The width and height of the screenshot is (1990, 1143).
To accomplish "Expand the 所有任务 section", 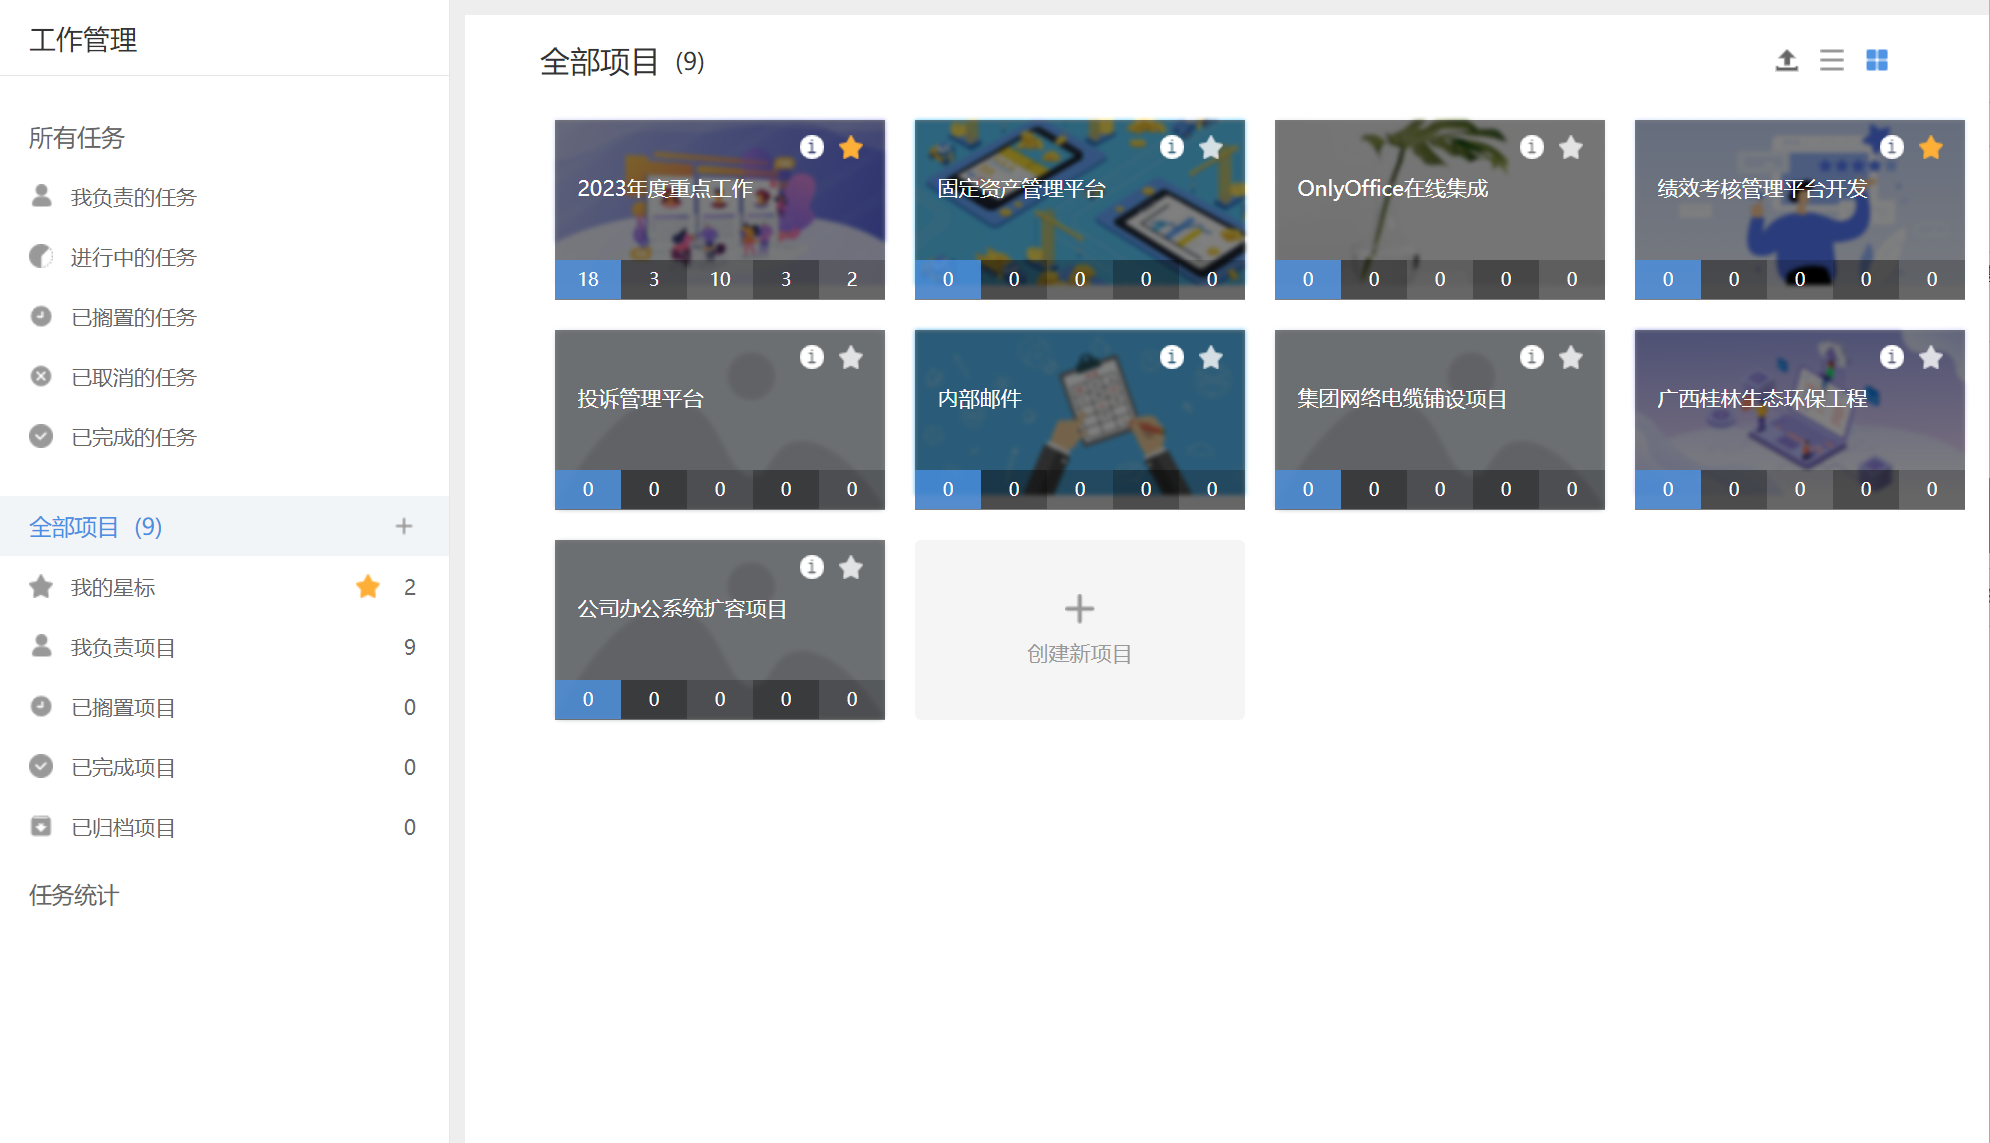I will [x=77, y=138].
